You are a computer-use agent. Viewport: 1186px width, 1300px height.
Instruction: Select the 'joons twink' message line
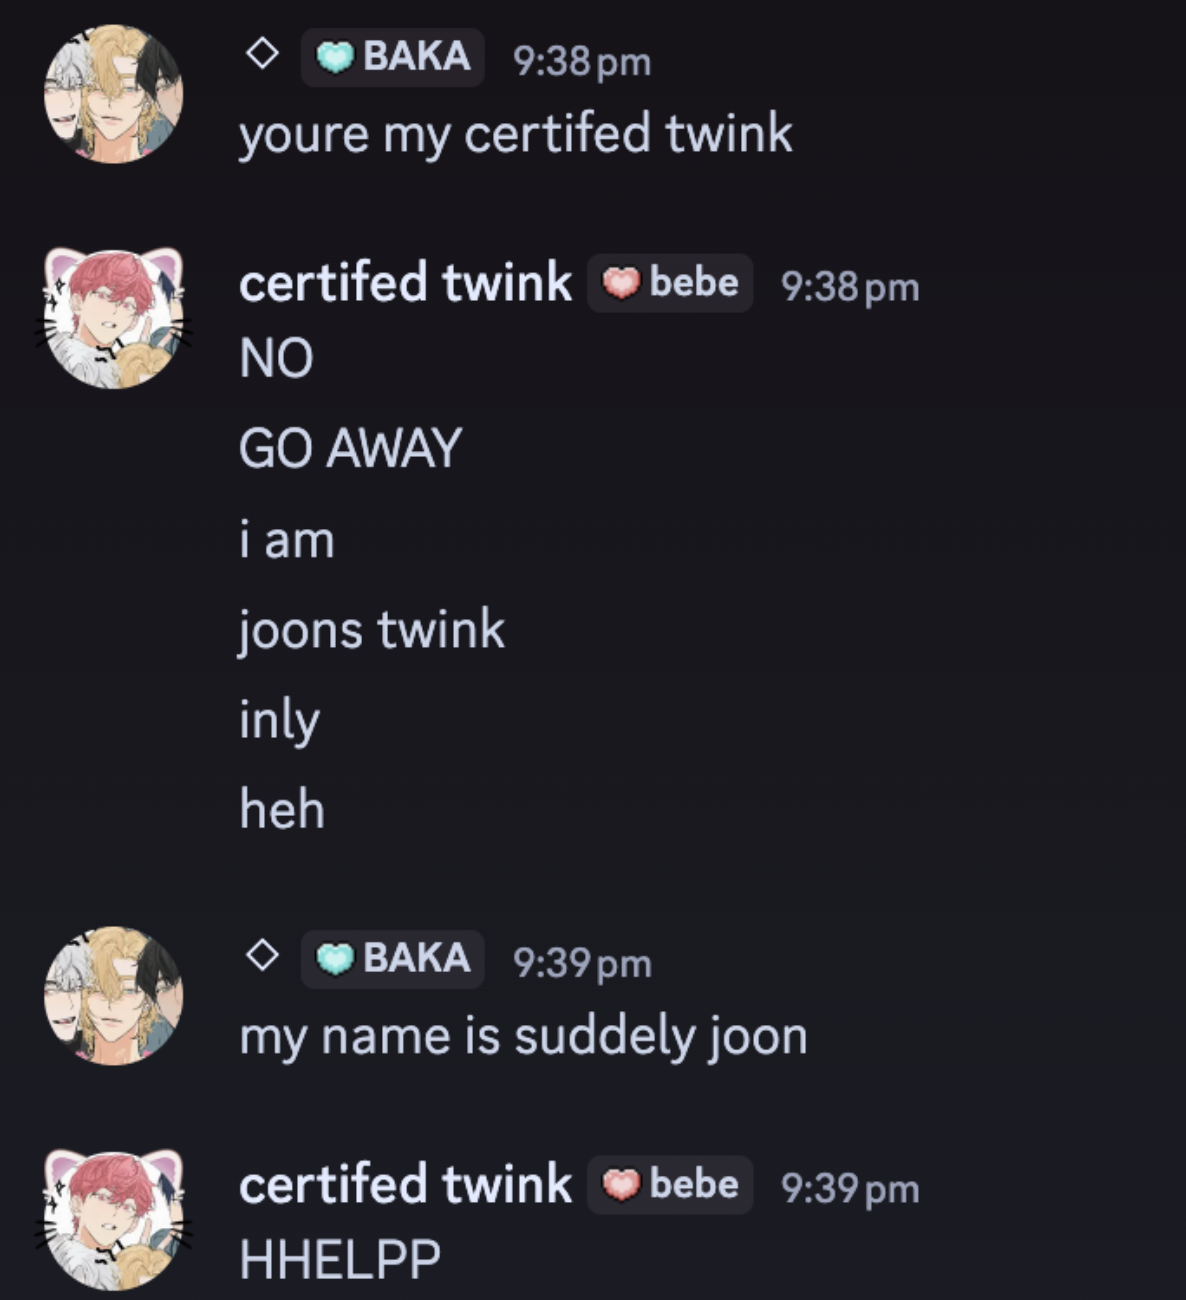tap(372, 630)
